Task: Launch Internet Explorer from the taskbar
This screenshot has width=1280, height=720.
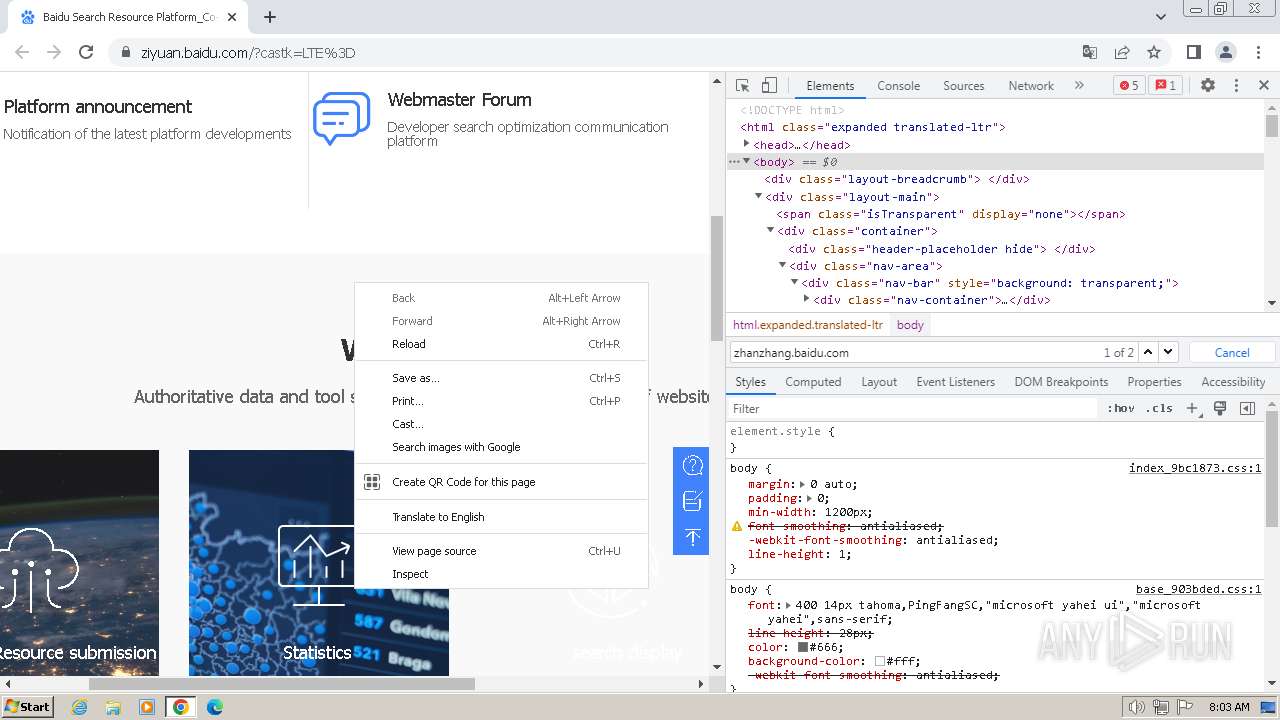Action: click(80, 707)
